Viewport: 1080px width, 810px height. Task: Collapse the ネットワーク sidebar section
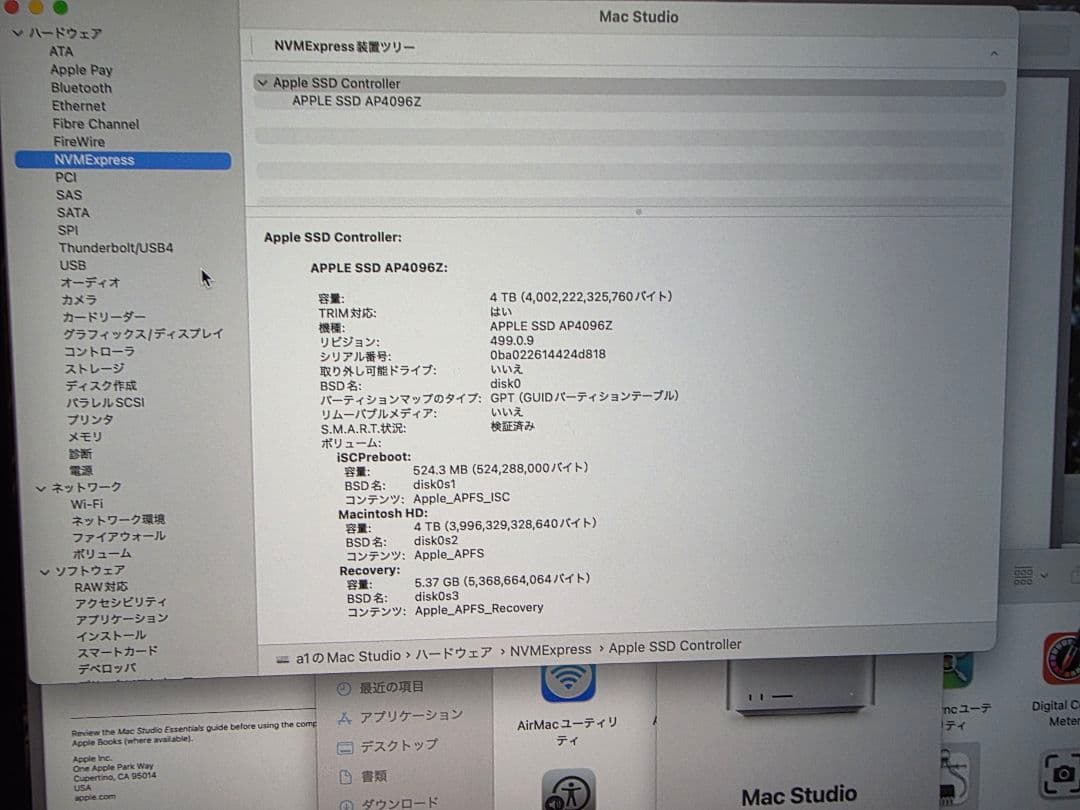(x=41, y=487)
